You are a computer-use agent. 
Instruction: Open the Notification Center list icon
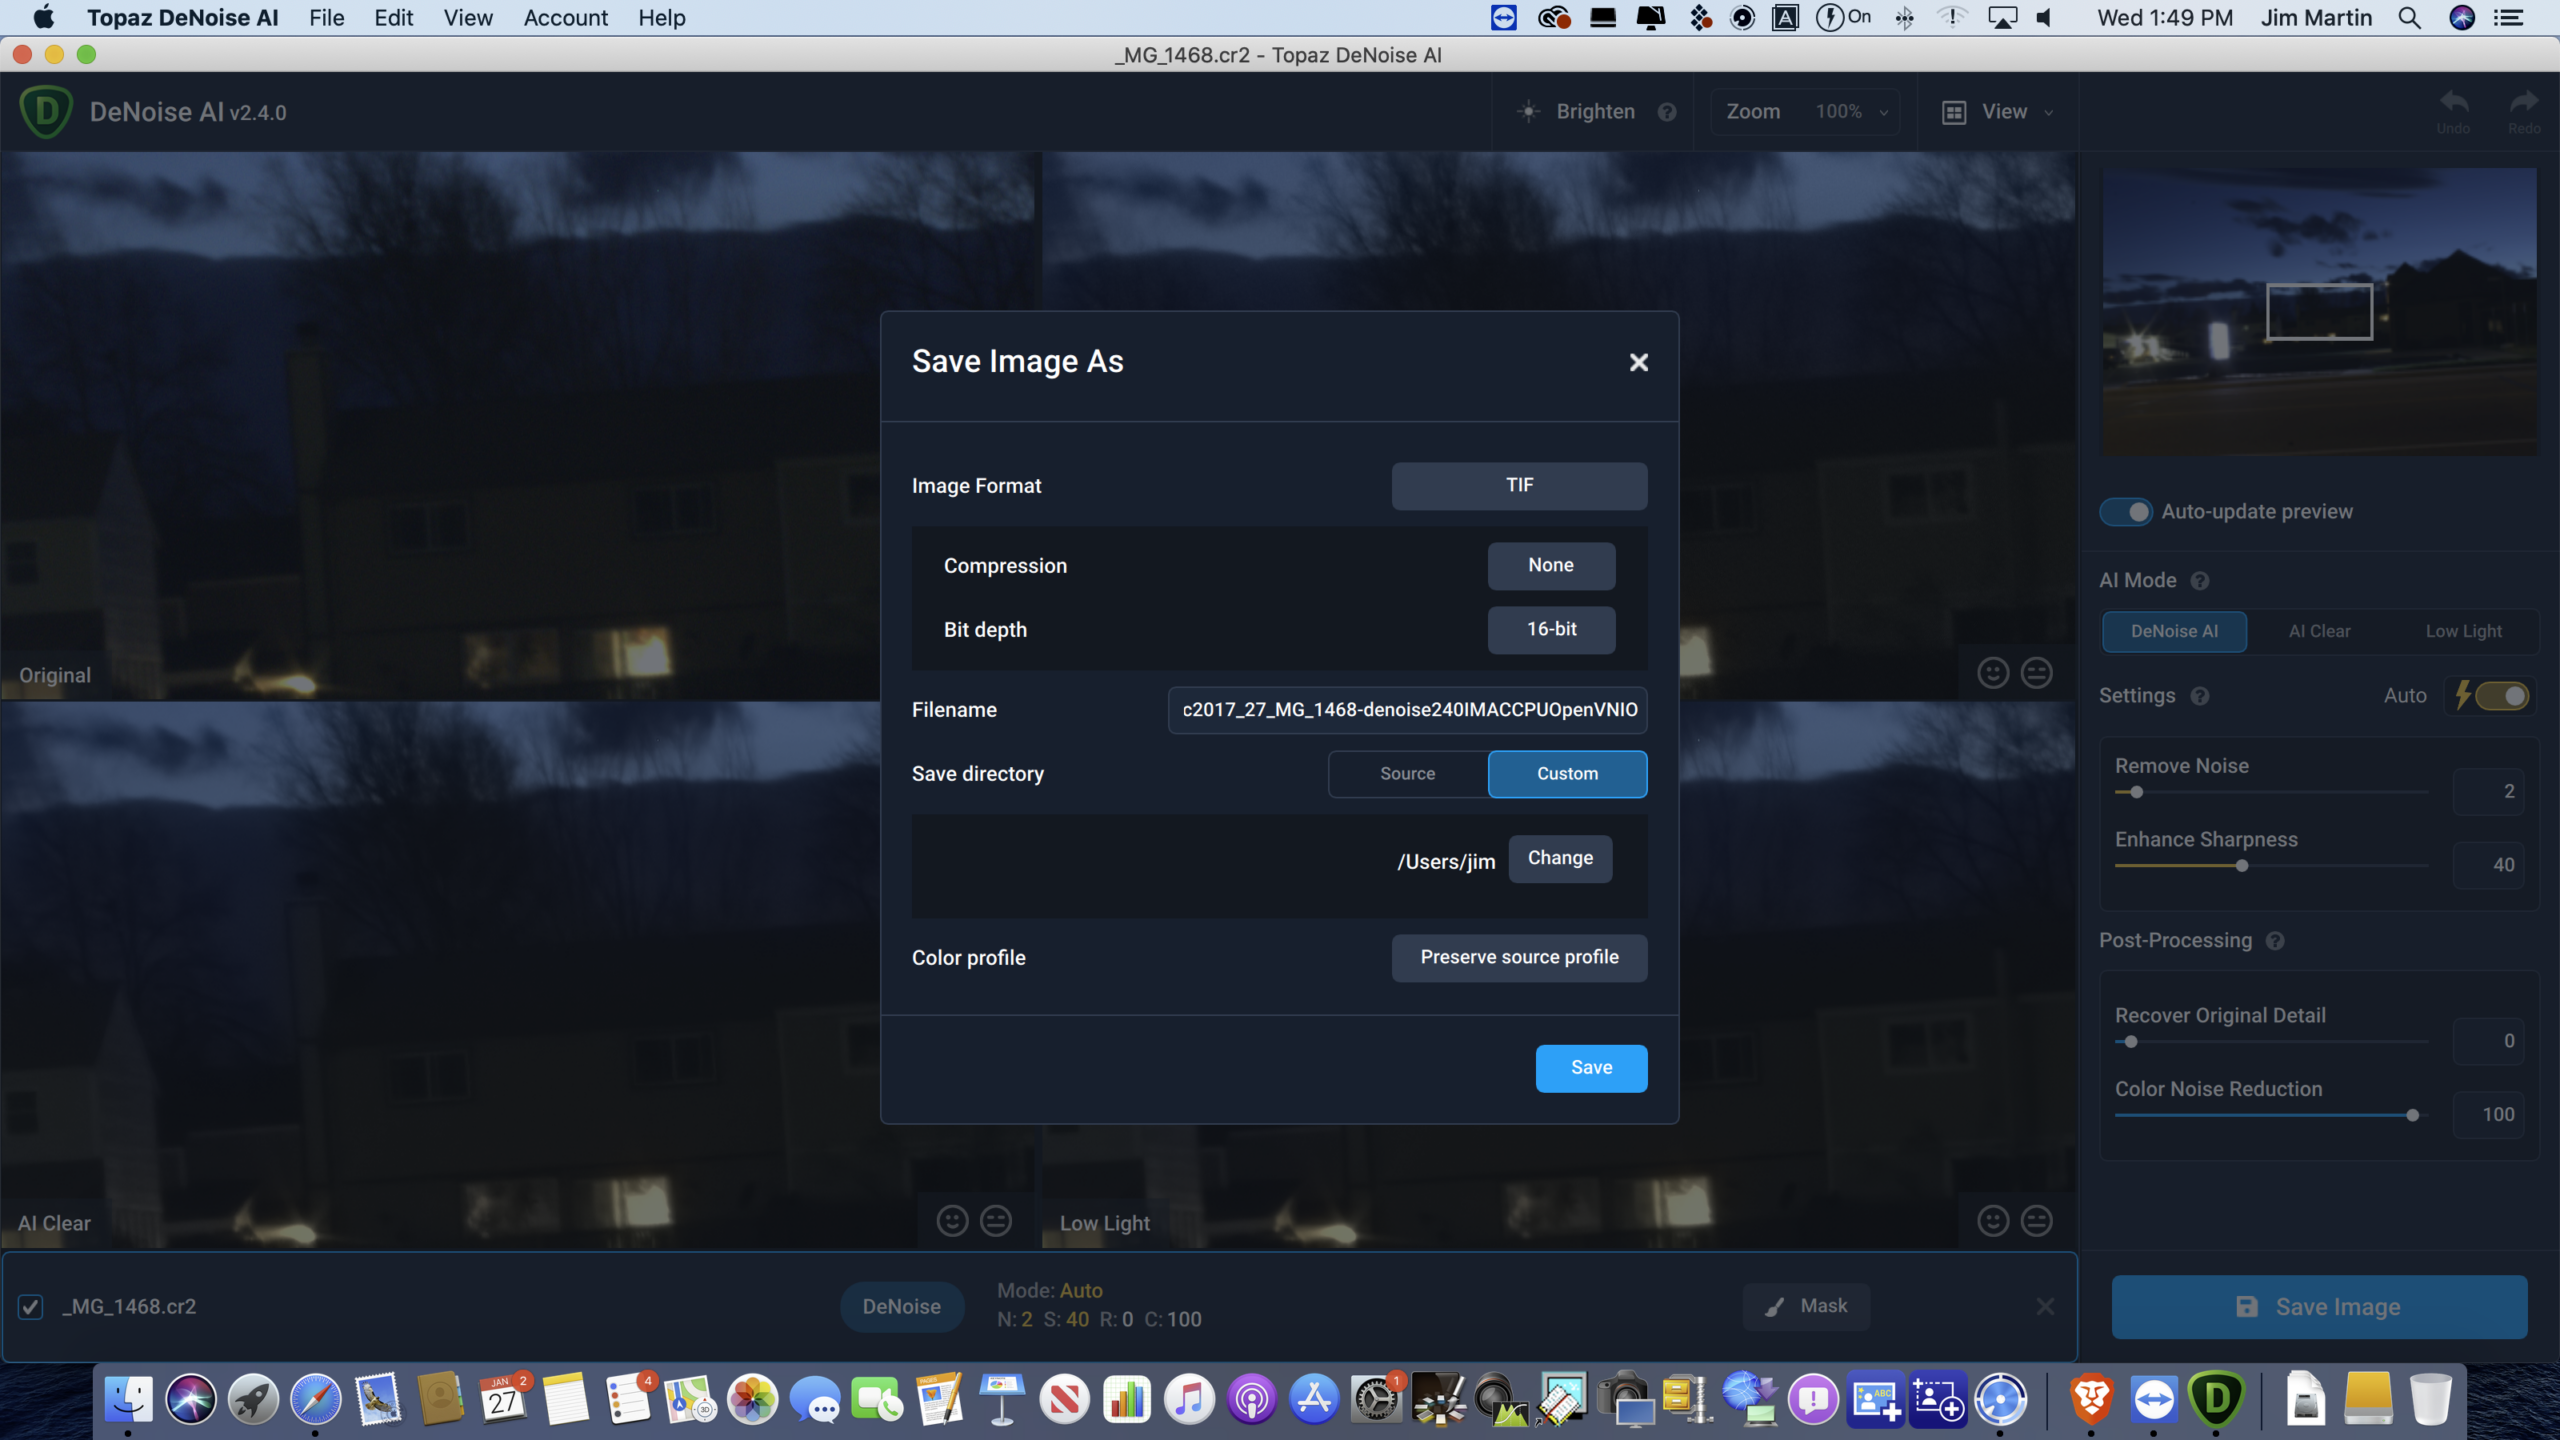coord(2508,18)
